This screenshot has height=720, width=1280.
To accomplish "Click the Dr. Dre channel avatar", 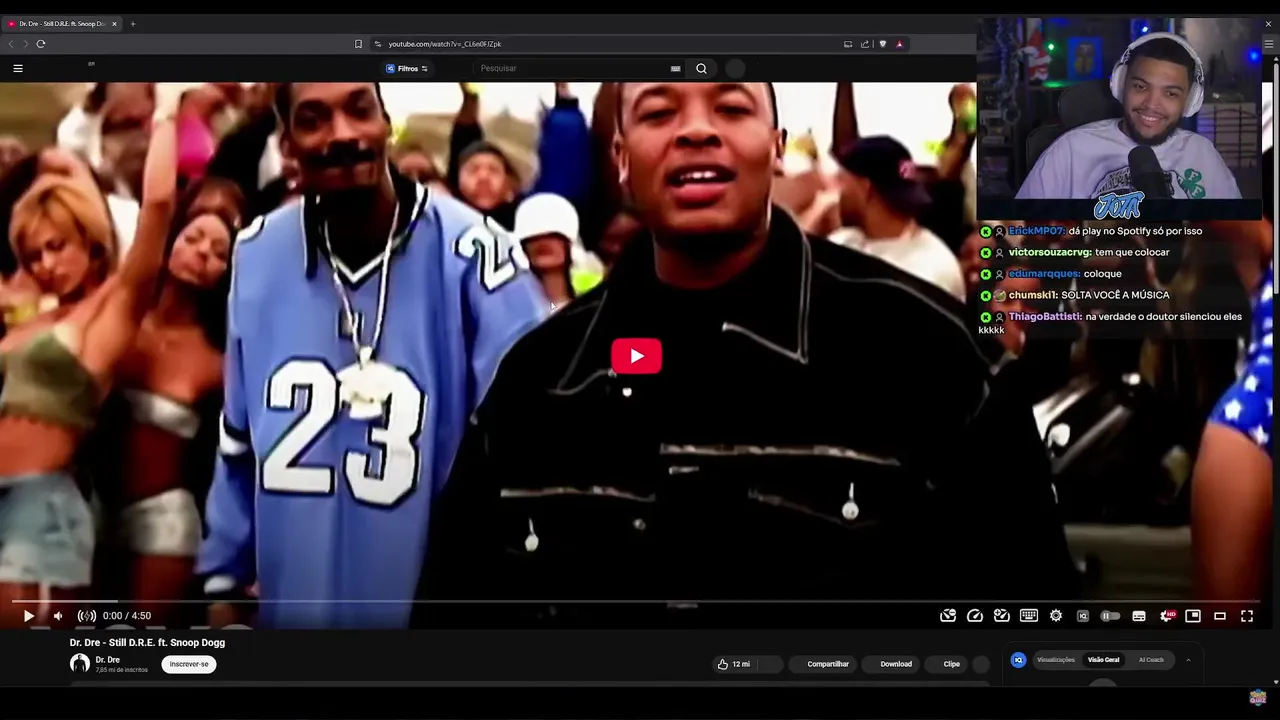I will point(80,663).
